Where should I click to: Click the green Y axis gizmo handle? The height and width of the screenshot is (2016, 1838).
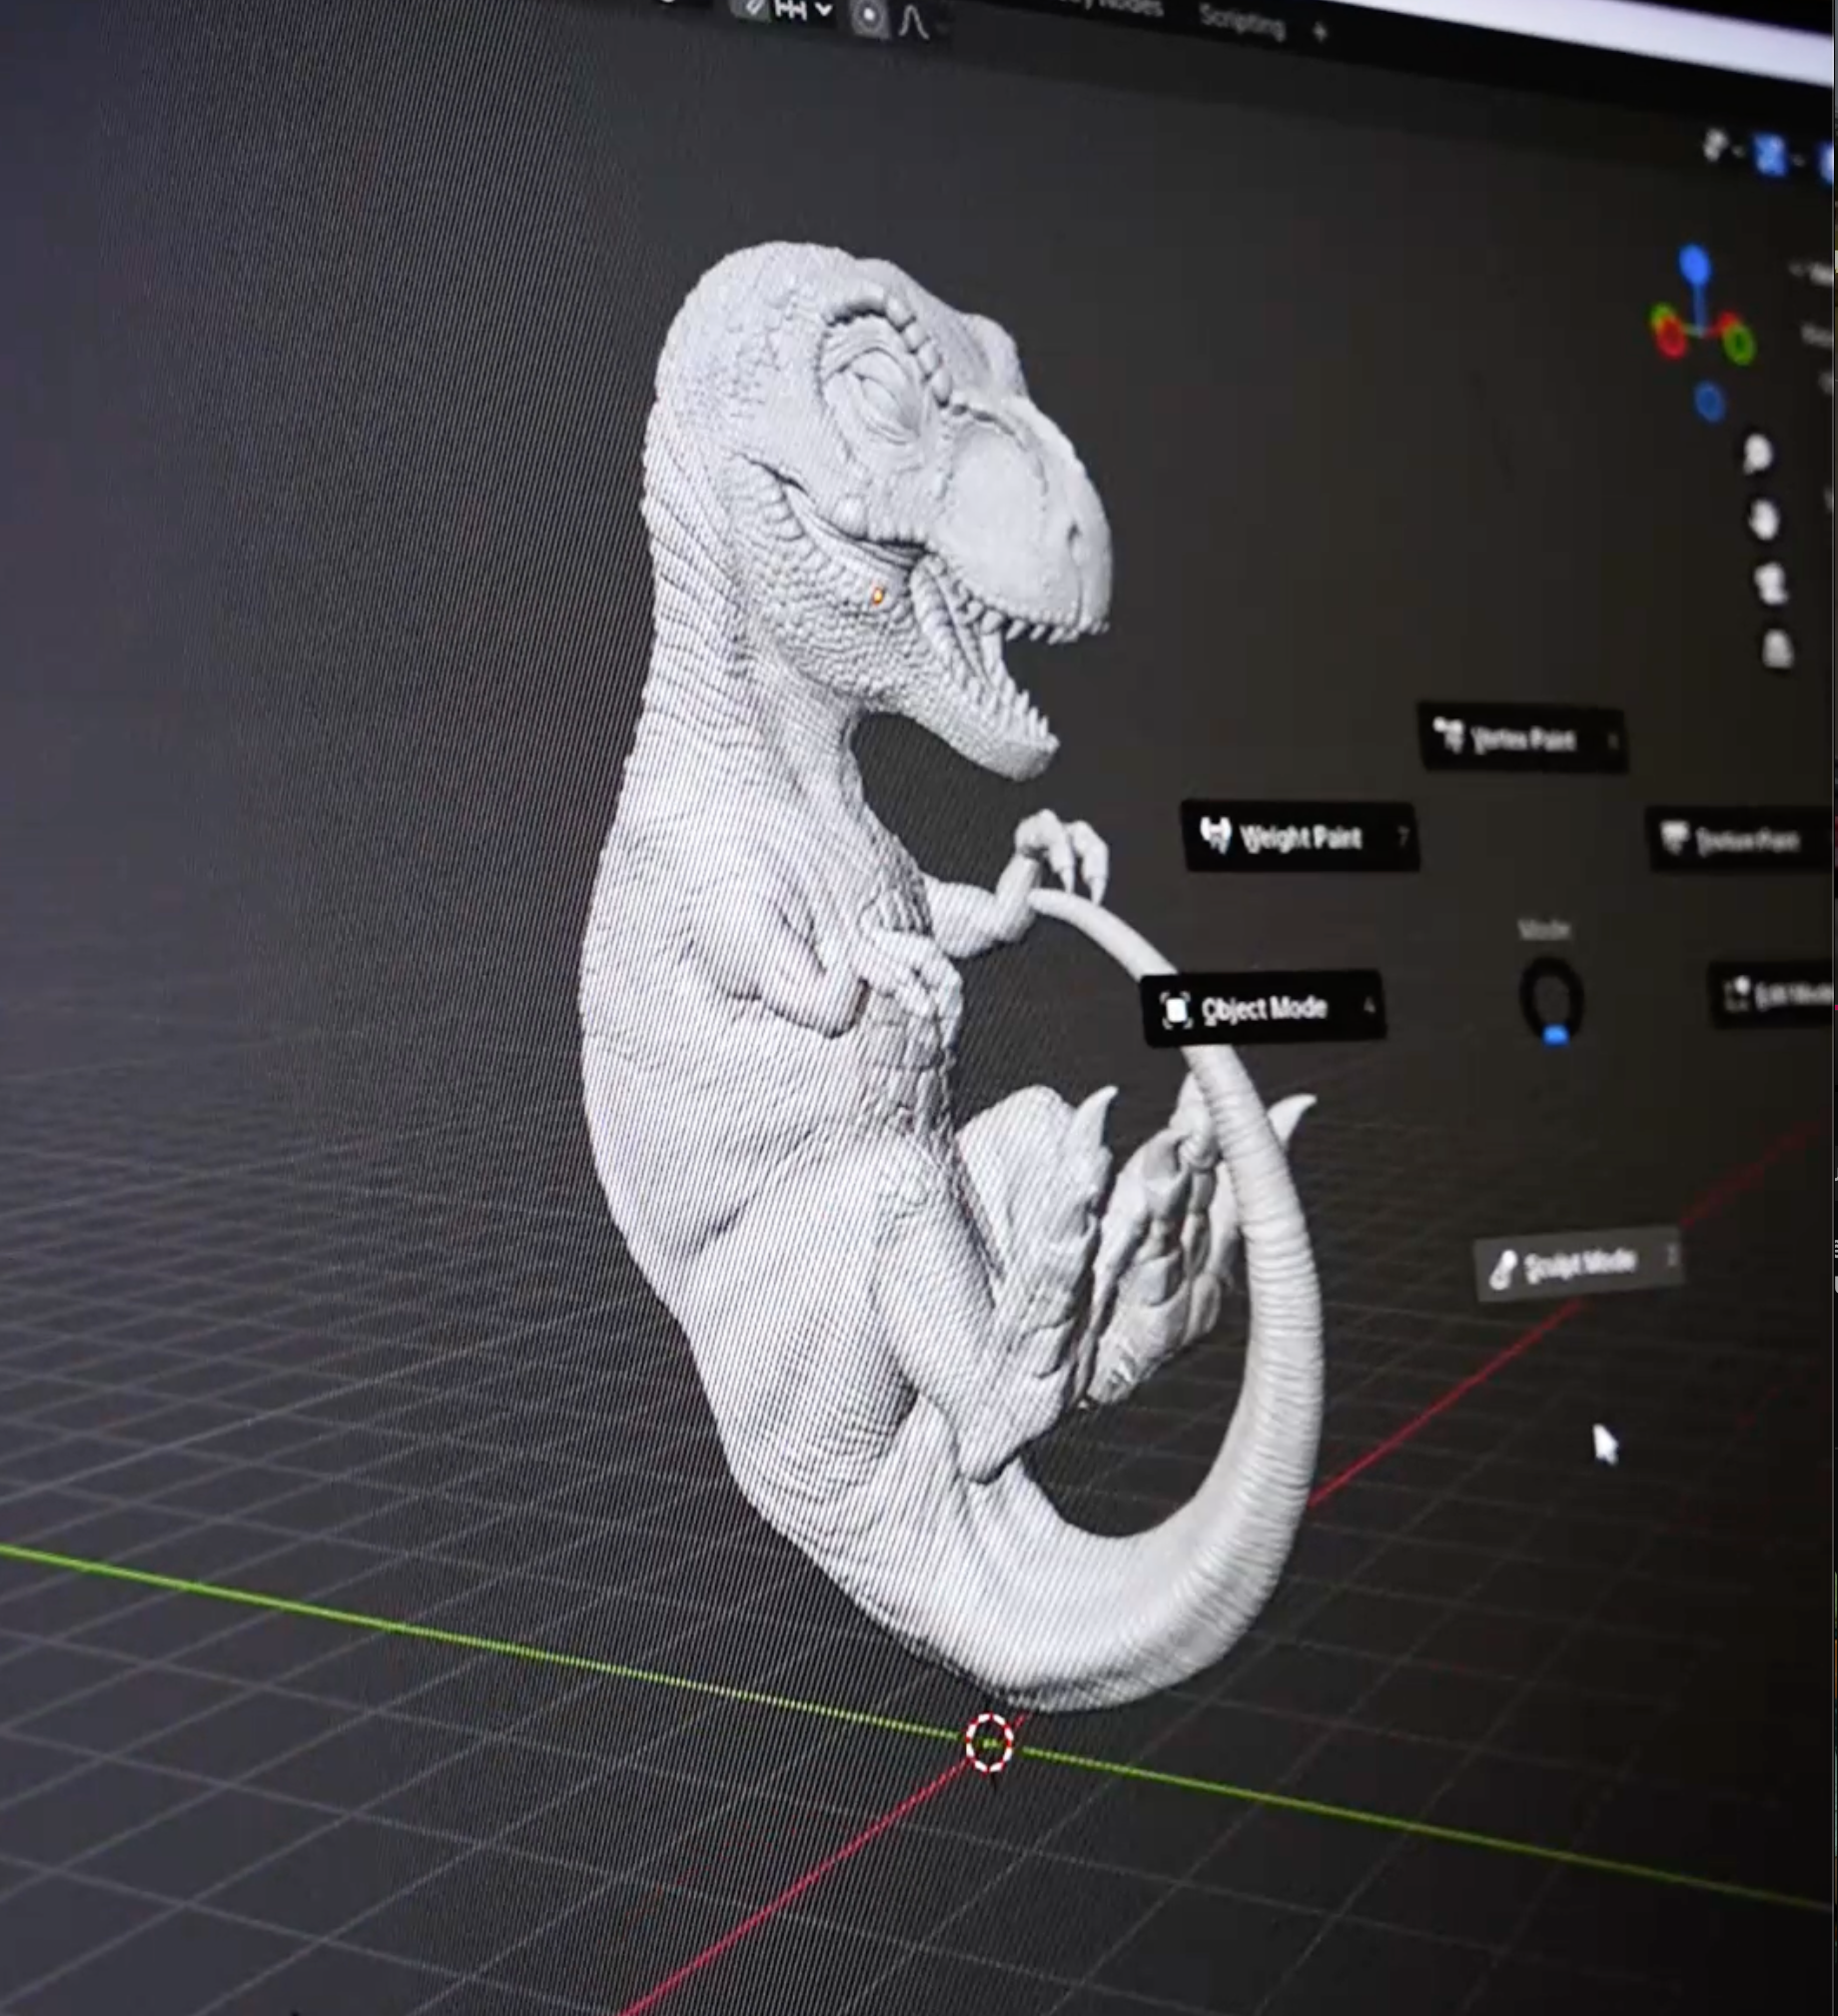[1739, 343]
